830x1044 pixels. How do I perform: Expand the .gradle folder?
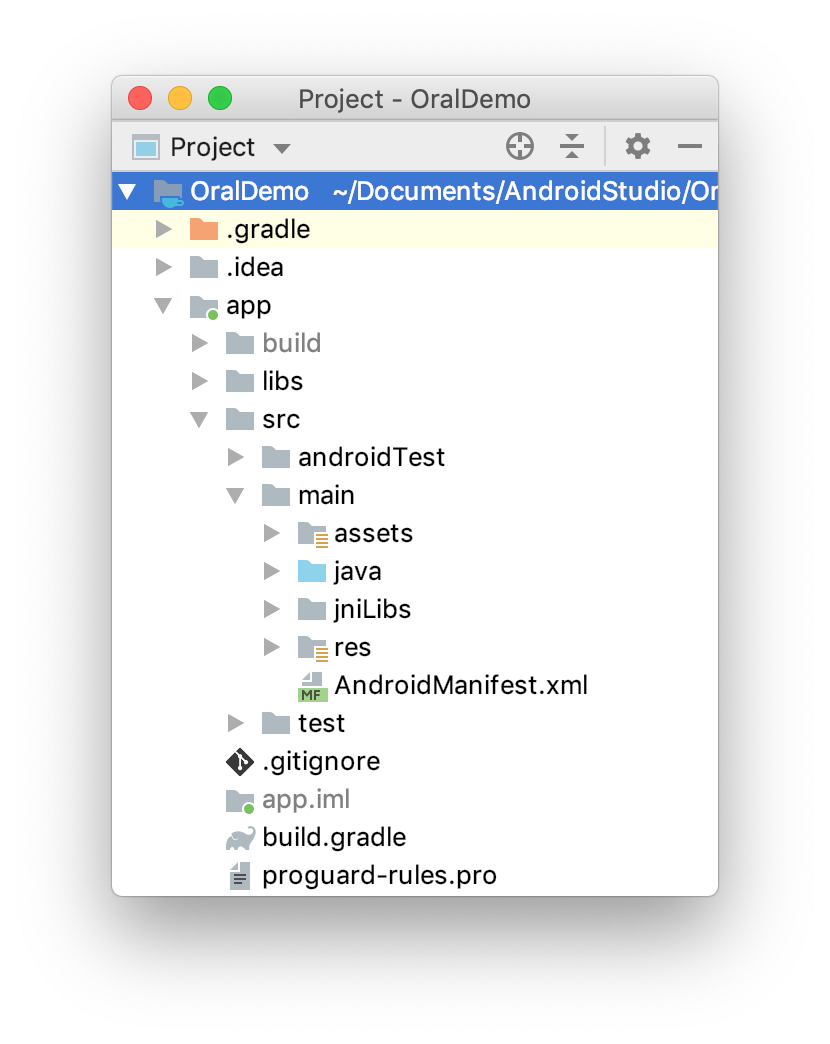point(164,230)
